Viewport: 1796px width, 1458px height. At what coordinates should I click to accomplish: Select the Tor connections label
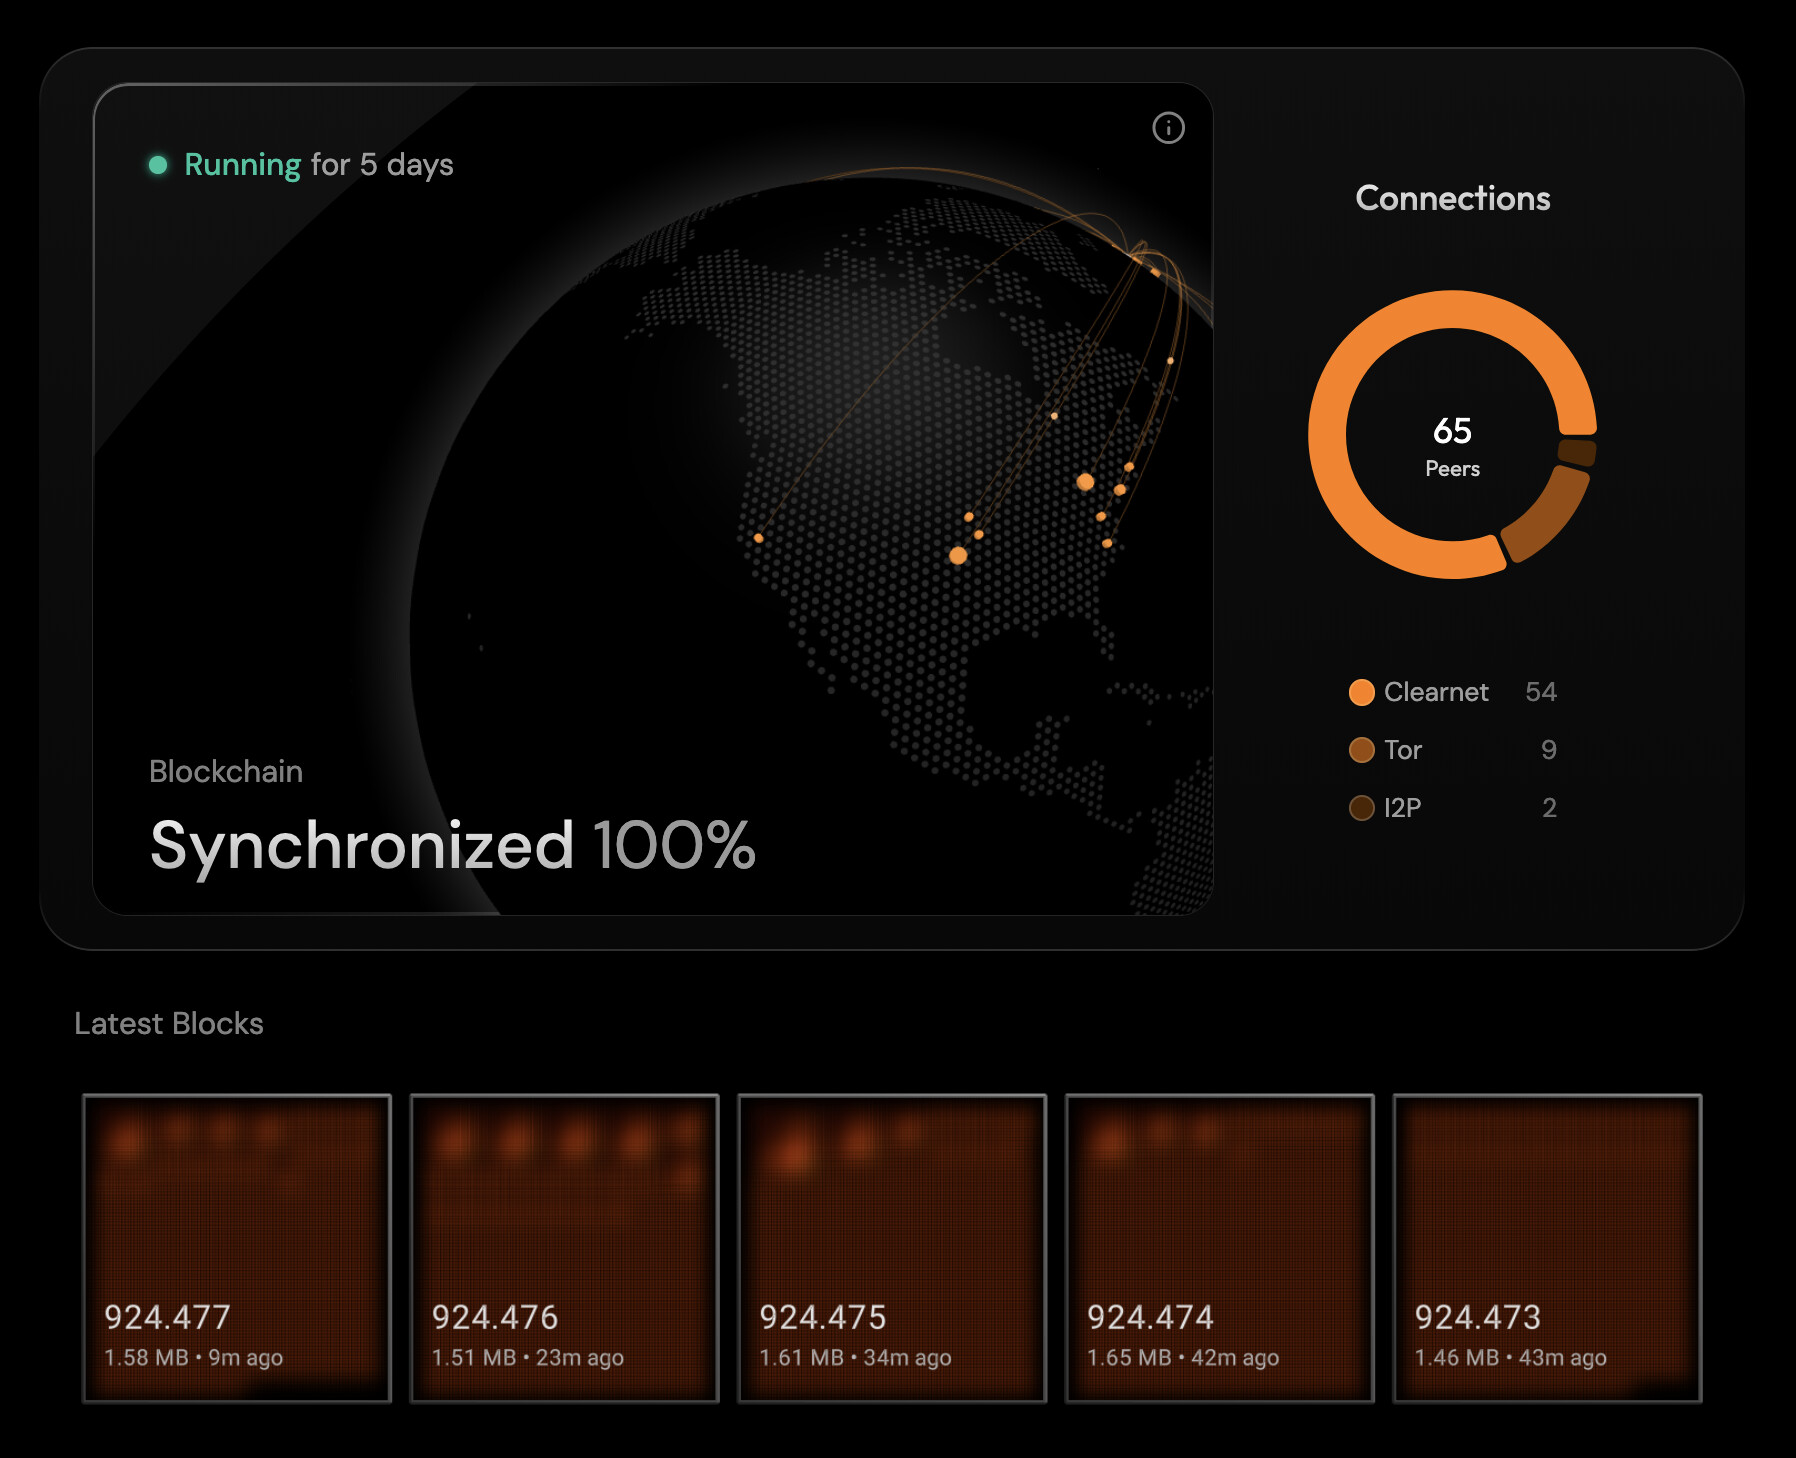tap(1402, 750)
